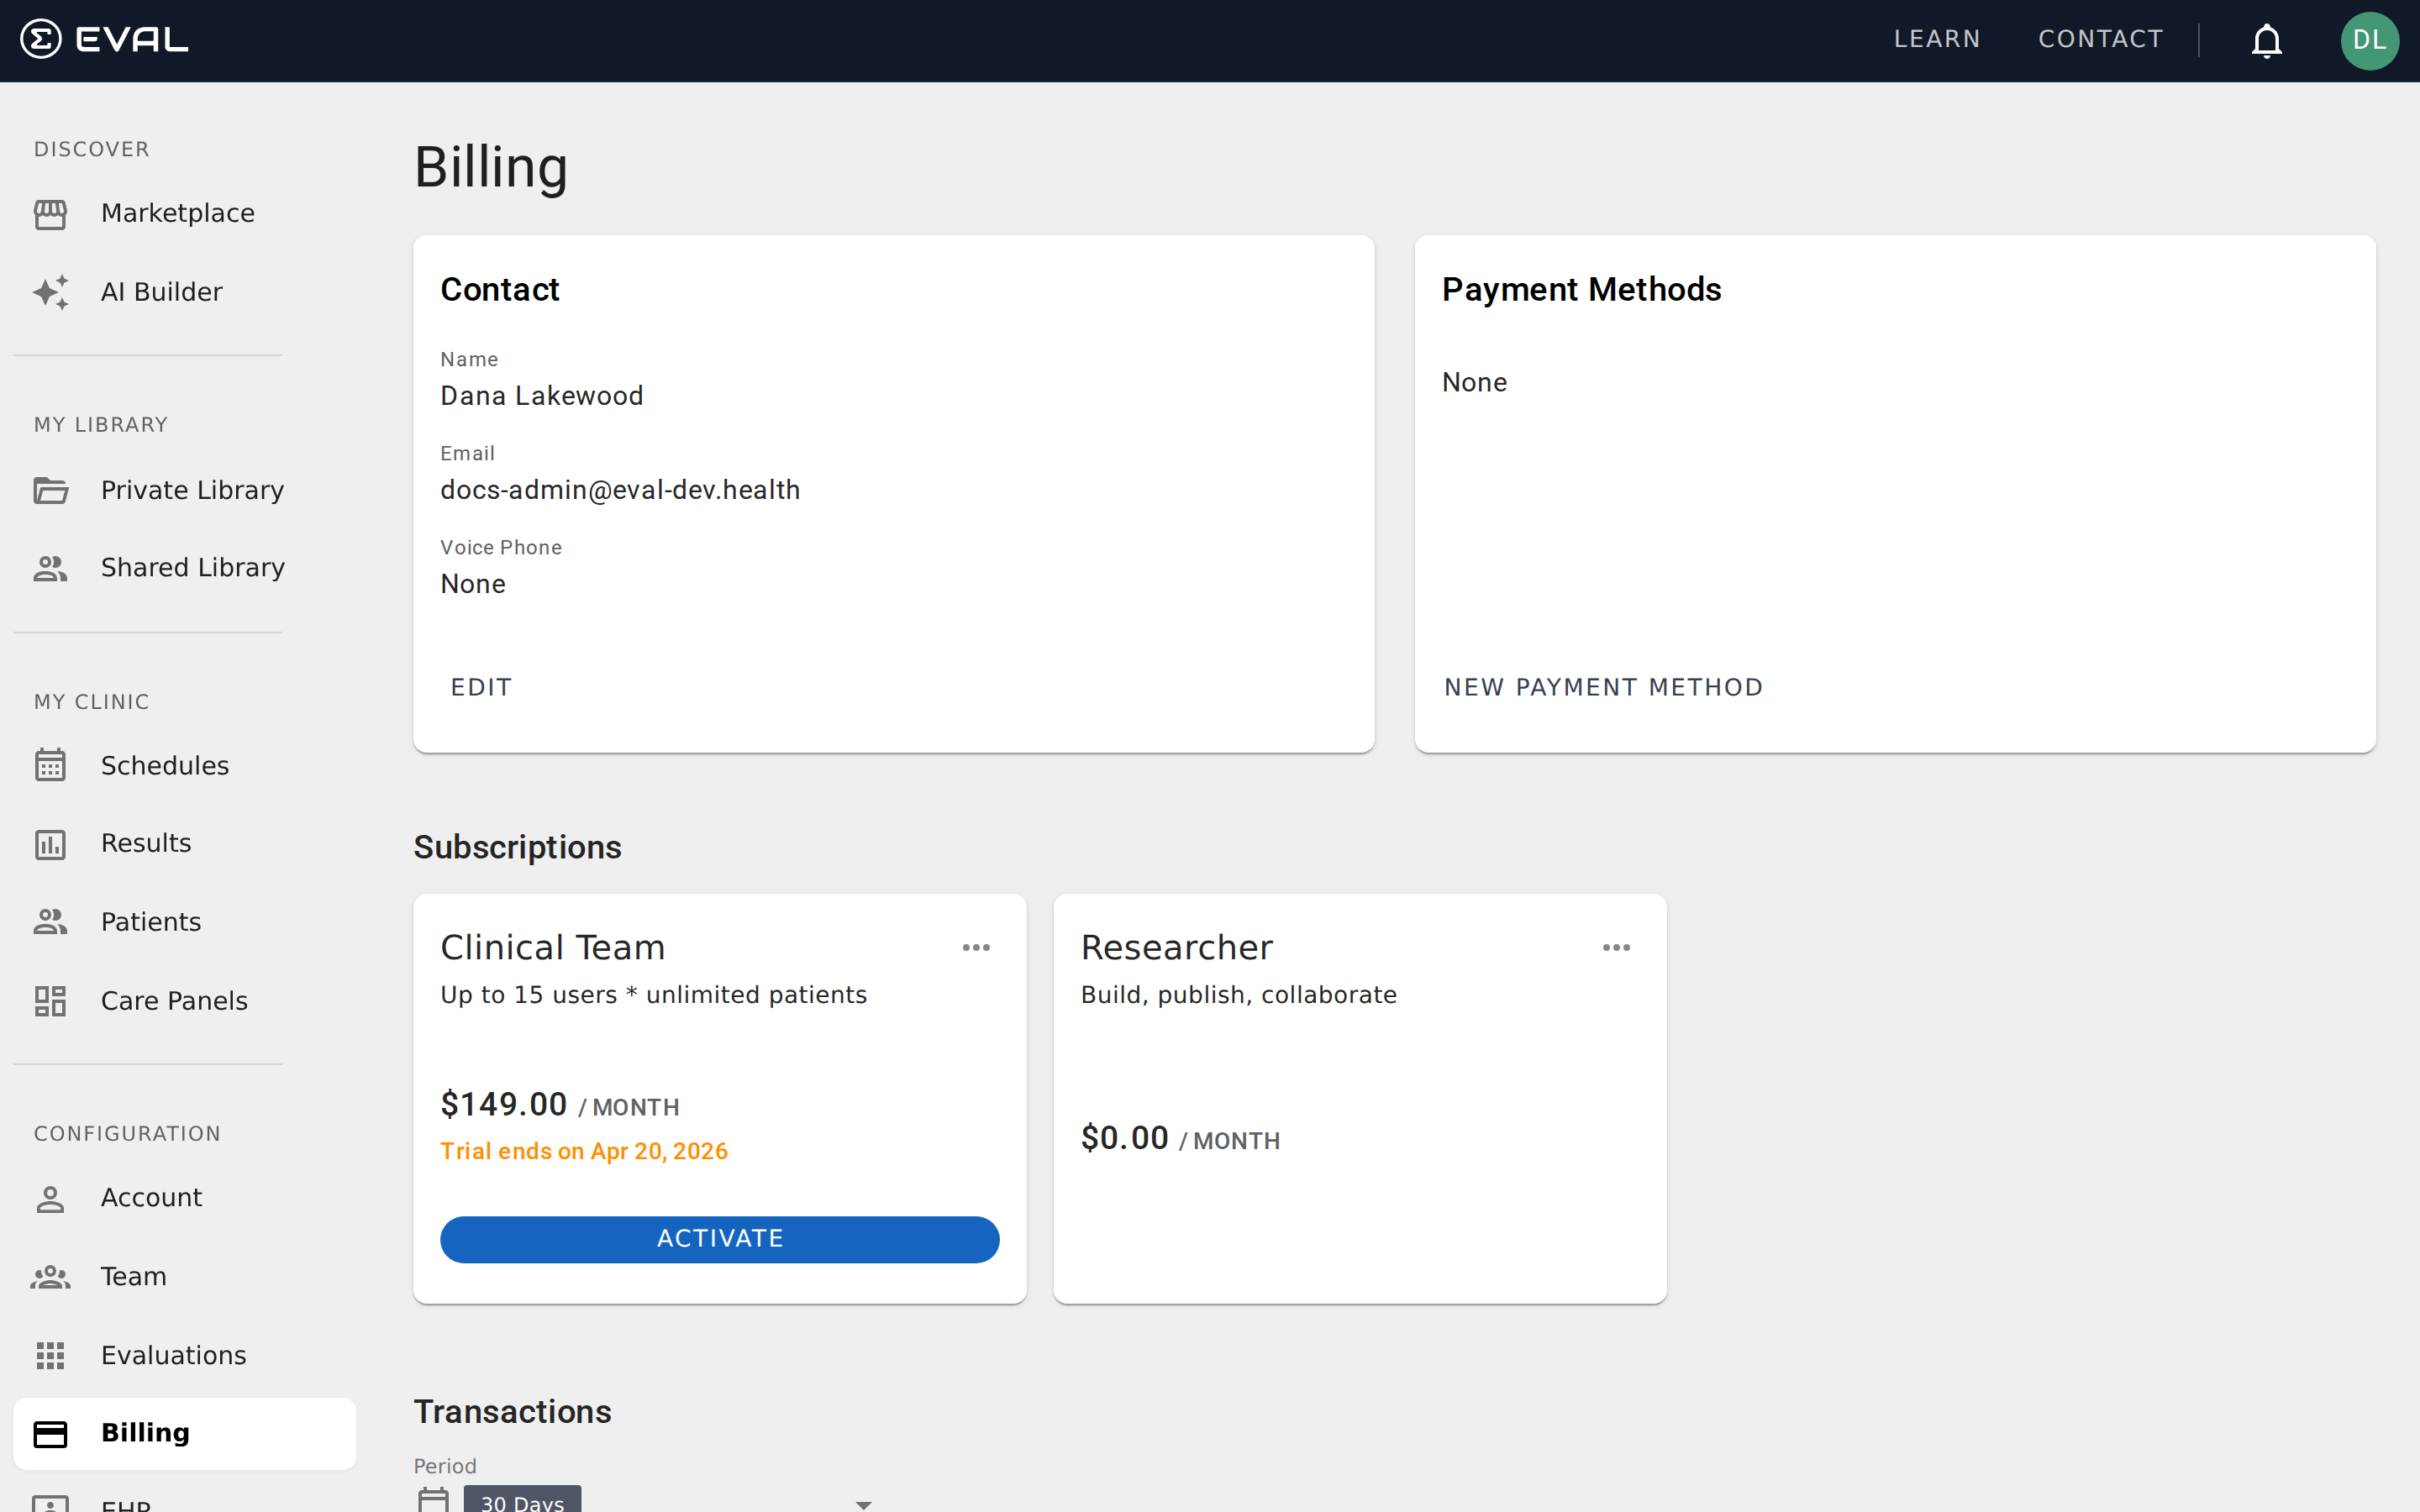This screenshot has width=2420, height=1512.
Task: Activate the Clinical Team subscription
Action: (x=719, y=1238)
